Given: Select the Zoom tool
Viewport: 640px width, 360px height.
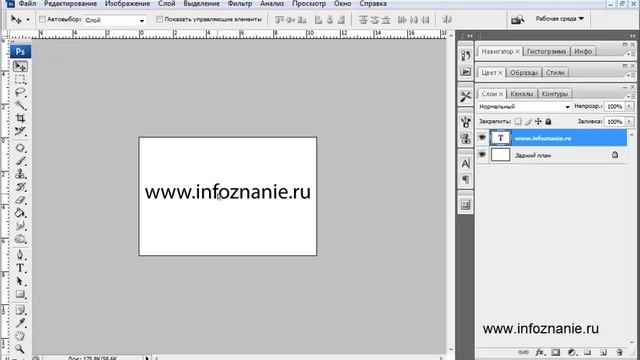Looking at the screenshot, I should tap(20, 349).
